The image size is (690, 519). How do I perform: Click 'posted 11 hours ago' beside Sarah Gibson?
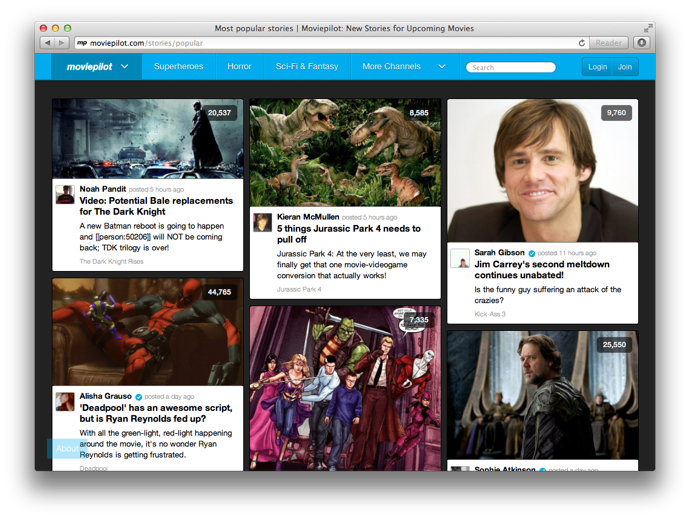point(567,253)
